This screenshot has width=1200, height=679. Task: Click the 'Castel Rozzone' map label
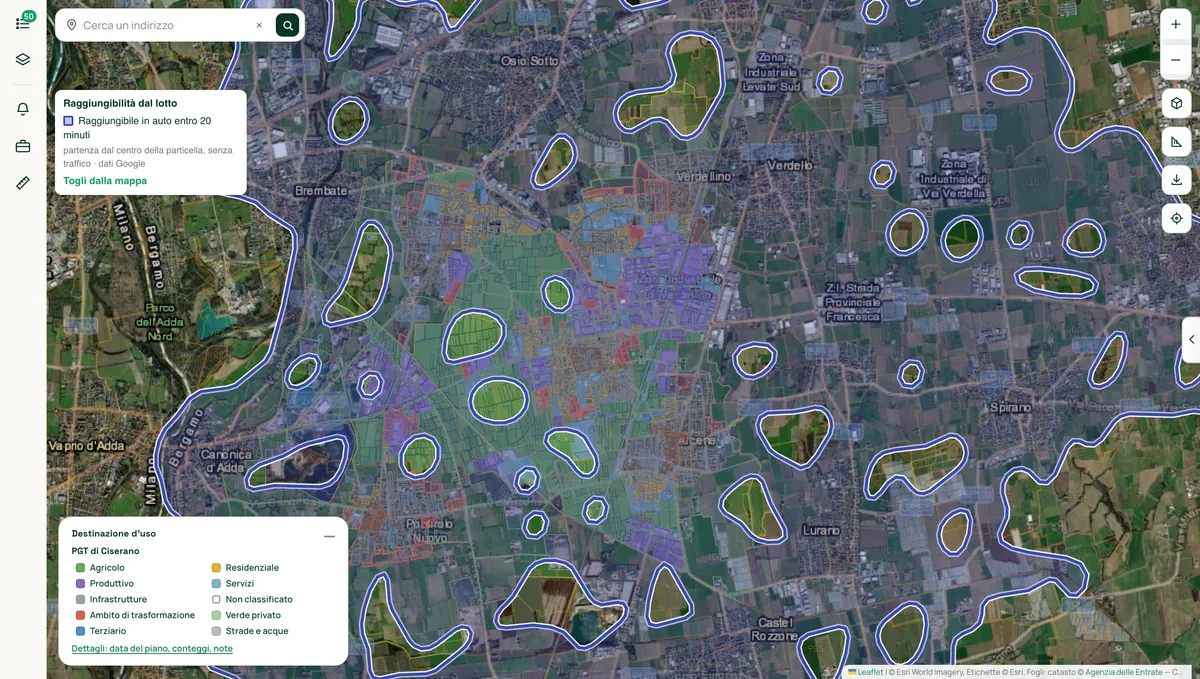(775, 629)
